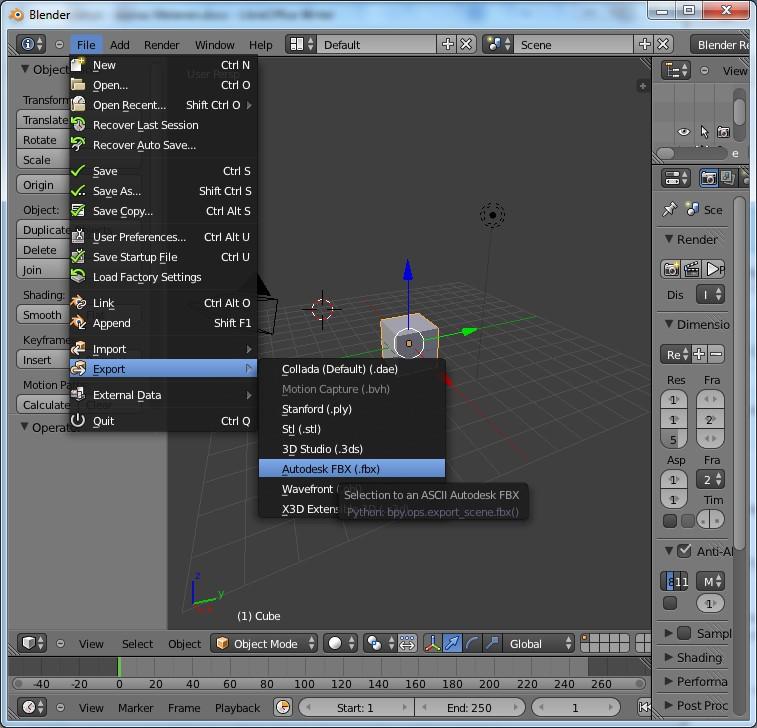Collapse the Operator panel triangle

pyautogui.click(x=24, y=427)
